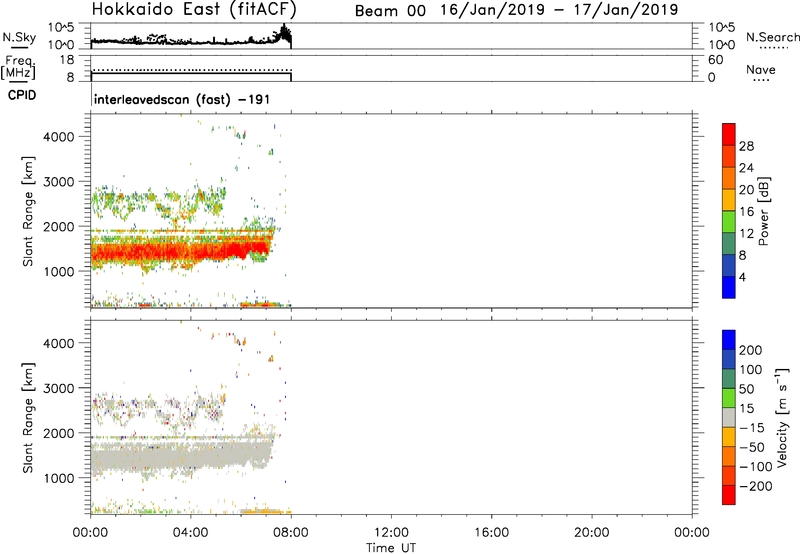Click the '4000' tick of the power panel
Screen dimensions: 800x554
pyautogui.click(x=58, y=137)
